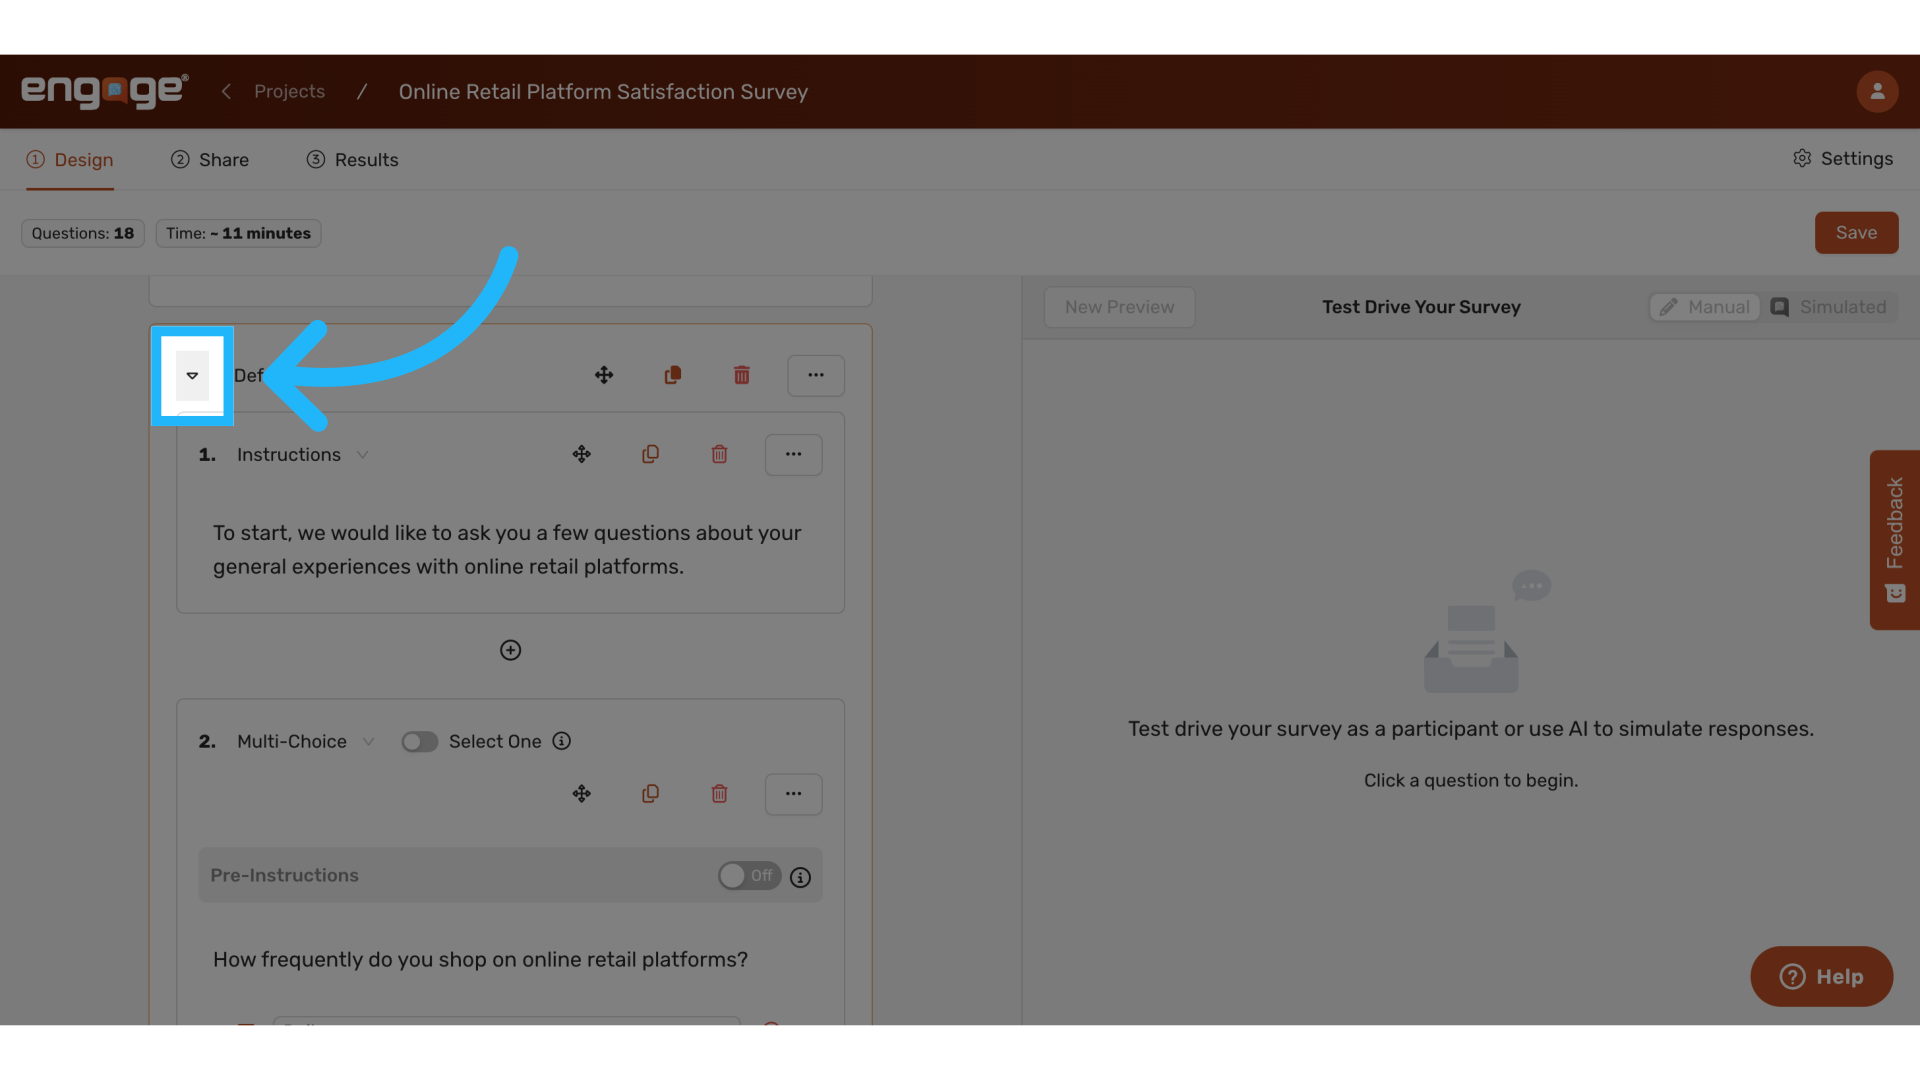This screenshot has height=1080, width=1920.
Task: Delete the Multi-Choice question
Action: click(x=719, y=793)
